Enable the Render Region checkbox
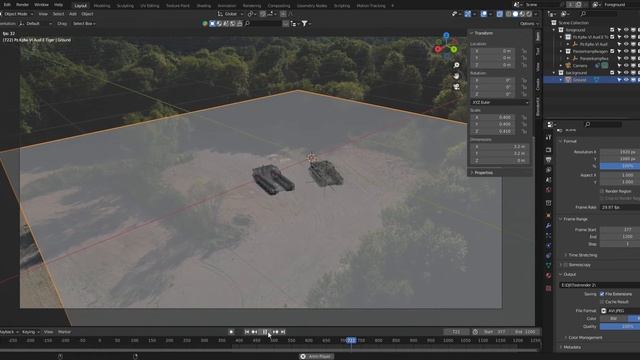Image resolution: width=640 pixels, height=360 pixels. pyautogui.click(x=602, y=191)
